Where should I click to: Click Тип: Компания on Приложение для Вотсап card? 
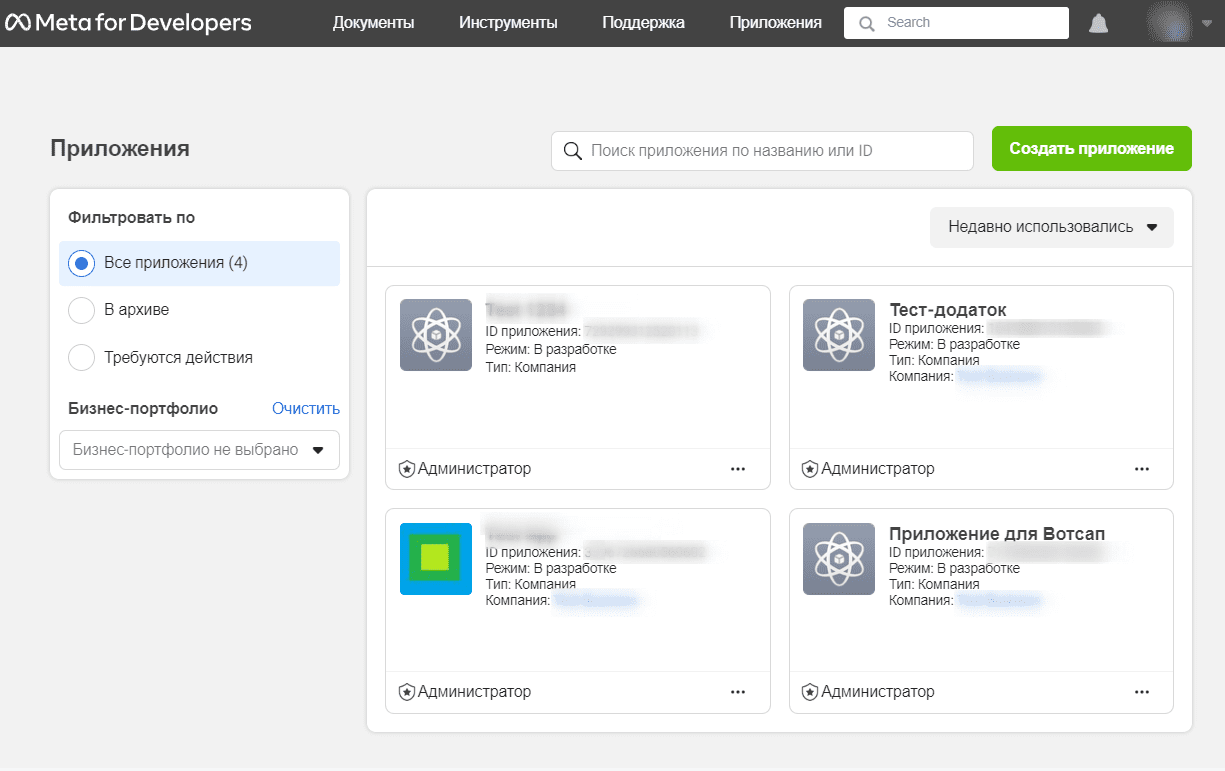pyautogui.click(x=934, y=584)
